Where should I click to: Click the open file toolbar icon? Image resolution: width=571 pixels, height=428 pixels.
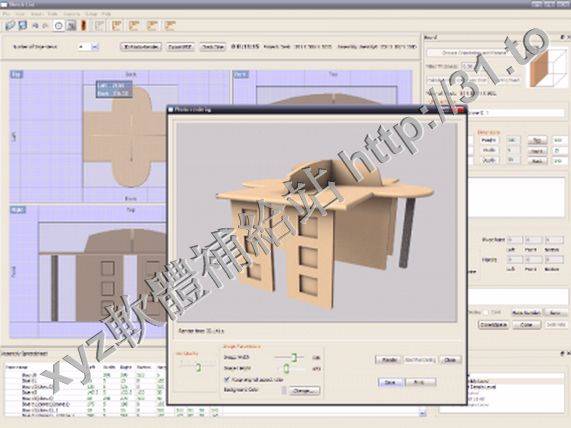pyautogui.click(x=10, y=25)
